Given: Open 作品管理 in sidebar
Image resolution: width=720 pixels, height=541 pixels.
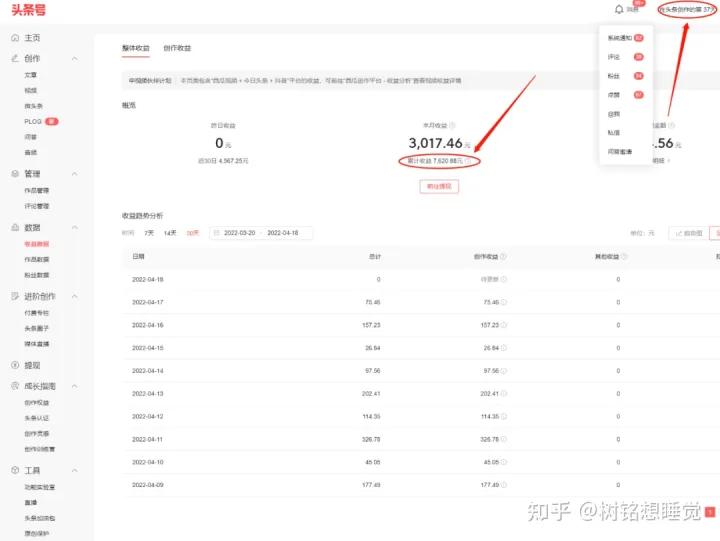Looking at the screenshot, I should (37, 190).
